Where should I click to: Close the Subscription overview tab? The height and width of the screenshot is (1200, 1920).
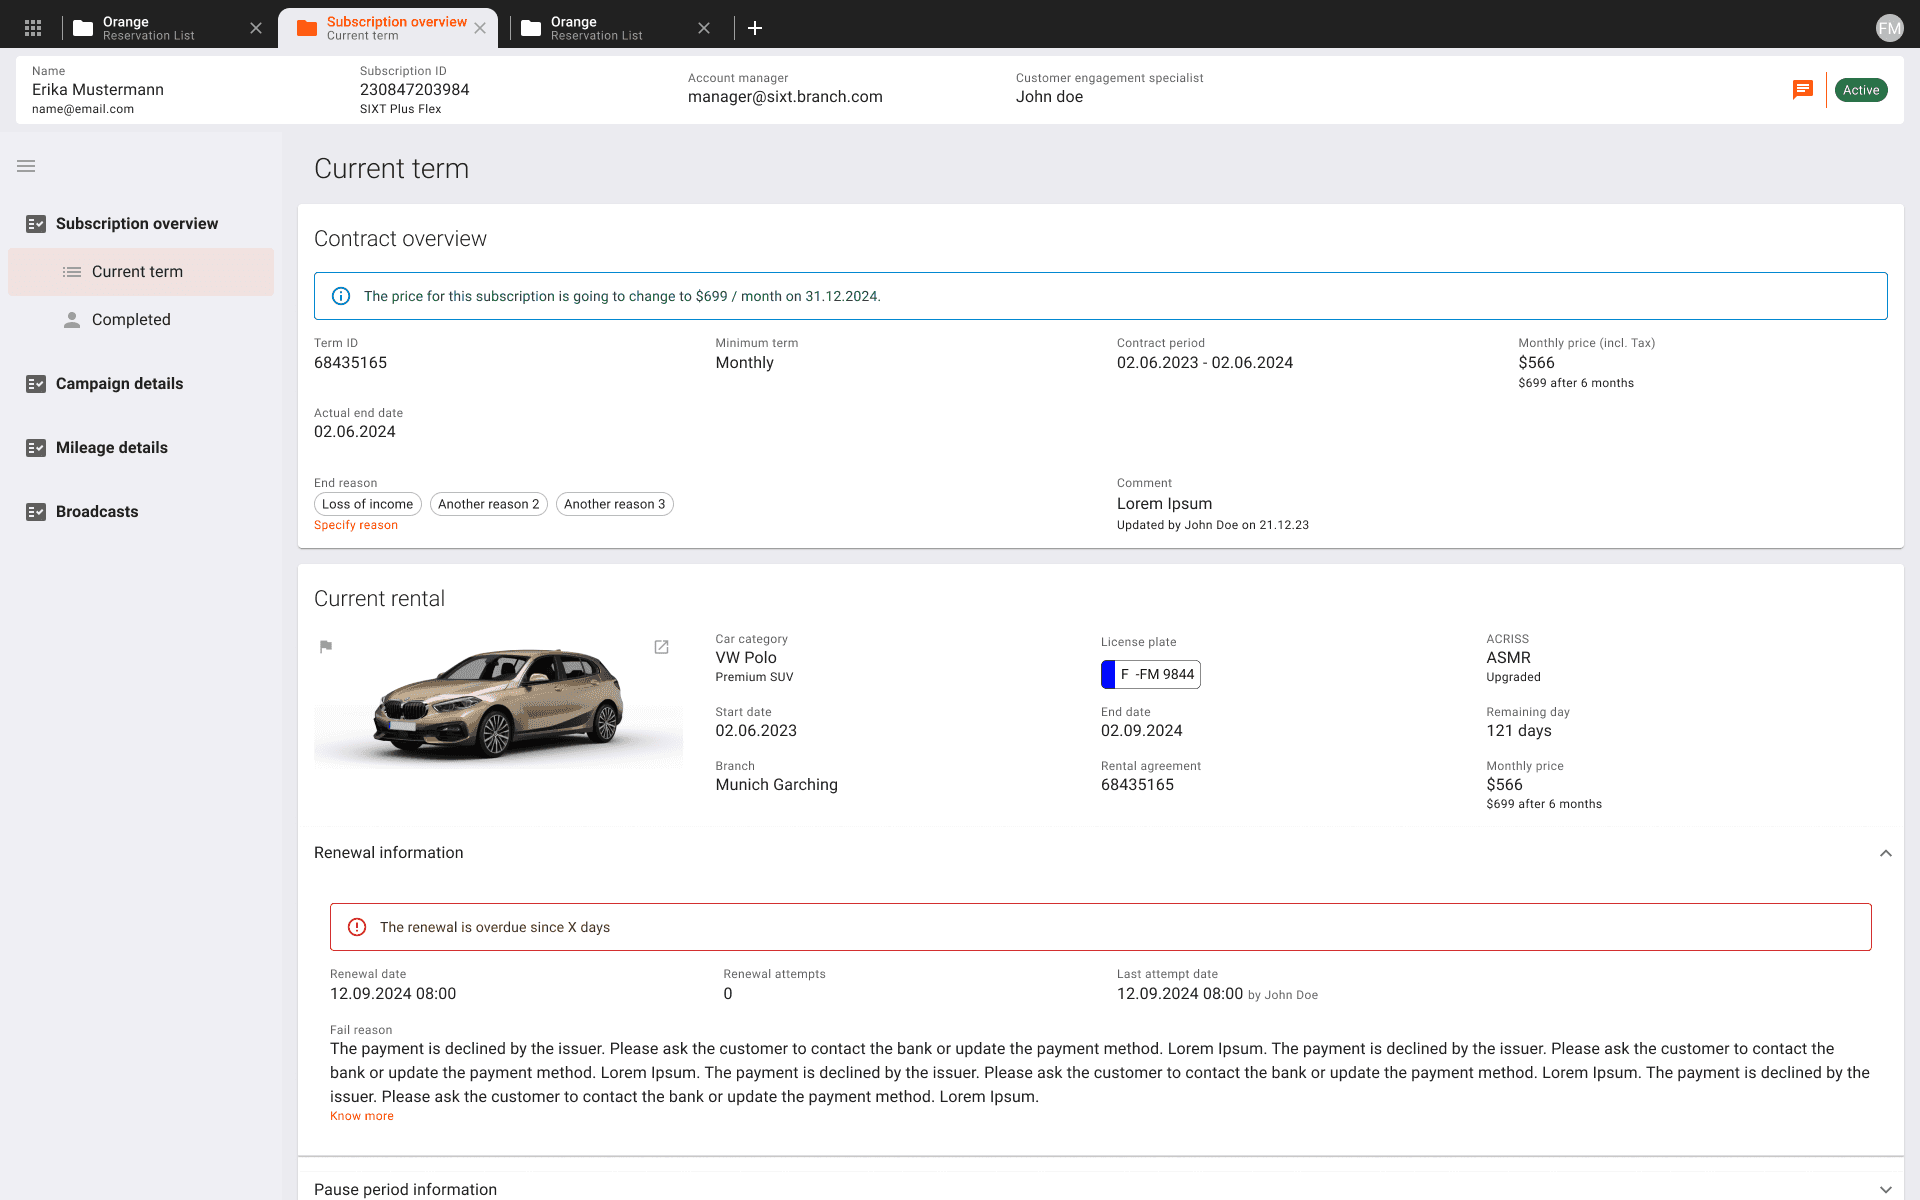(x=480, y=28)
